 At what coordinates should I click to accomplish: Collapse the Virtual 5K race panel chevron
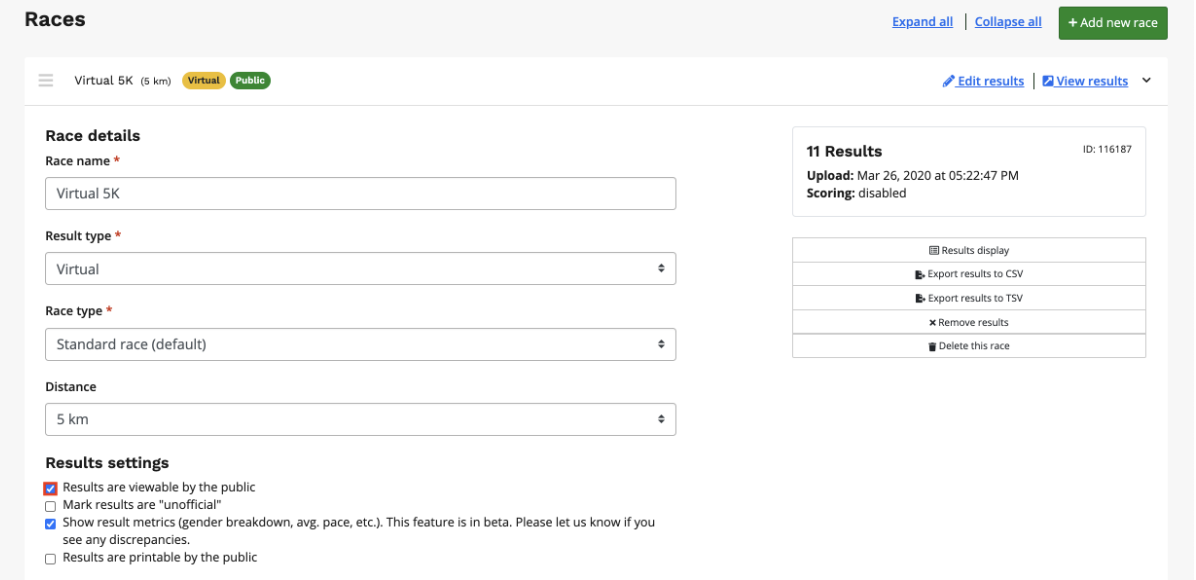pyautogui.click(x=1146, y=81)
